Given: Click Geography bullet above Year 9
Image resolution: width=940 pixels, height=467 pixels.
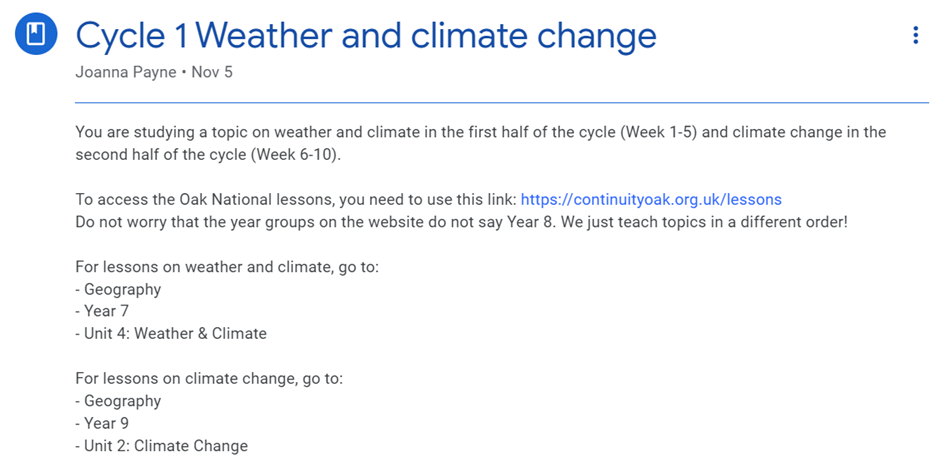Looking at the screenshot, I should pos(118,401).
